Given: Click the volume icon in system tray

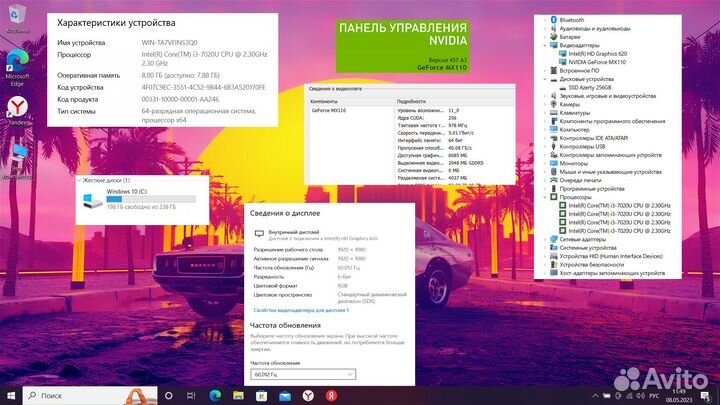Looking at the screenshot, I should [x=641, y=396].
